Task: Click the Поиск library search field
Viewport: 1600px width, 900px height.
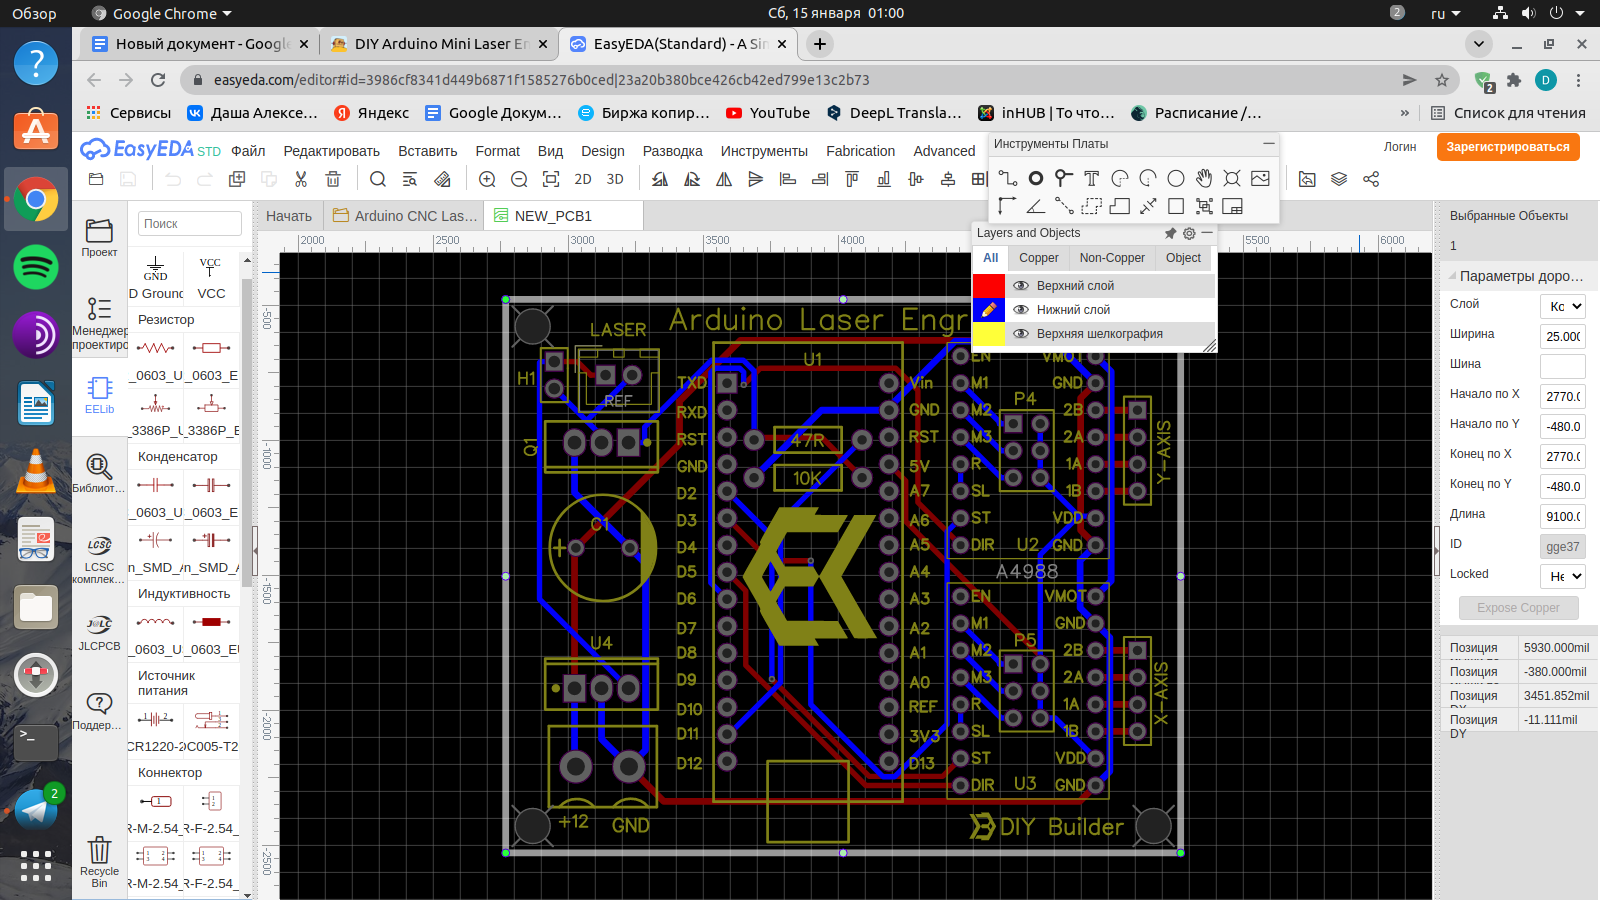Action: (190, 224)
